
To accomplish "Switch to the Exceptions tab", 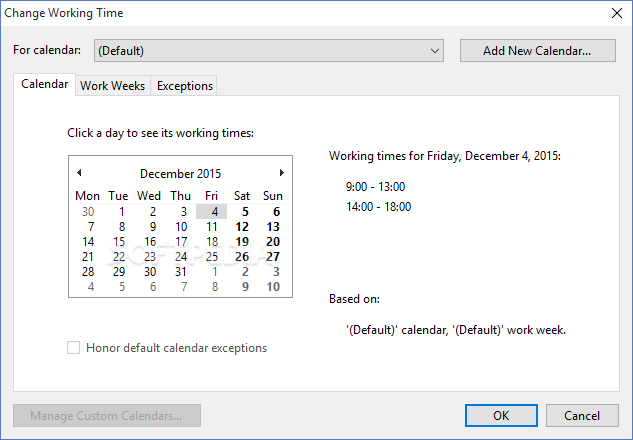I will click(x=185, y=86).
